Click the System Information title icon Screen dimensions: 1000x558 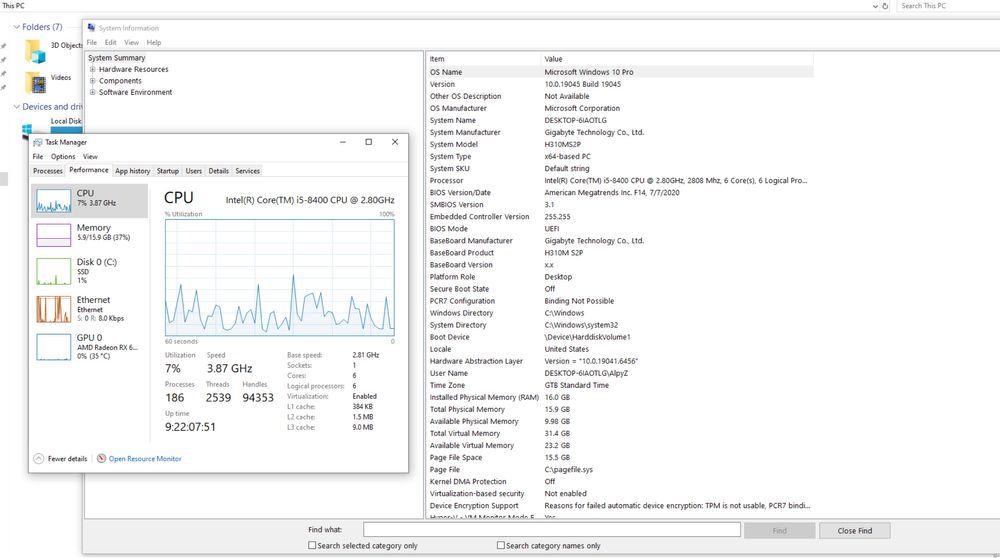pyautogui.click(x=92, y=27)
